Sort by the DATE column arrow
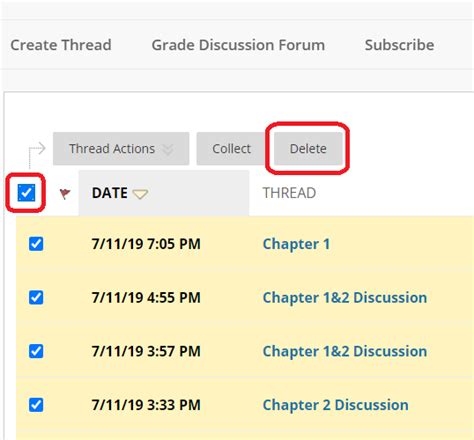Viewport: 474px width, 440px height. point(140,194)
